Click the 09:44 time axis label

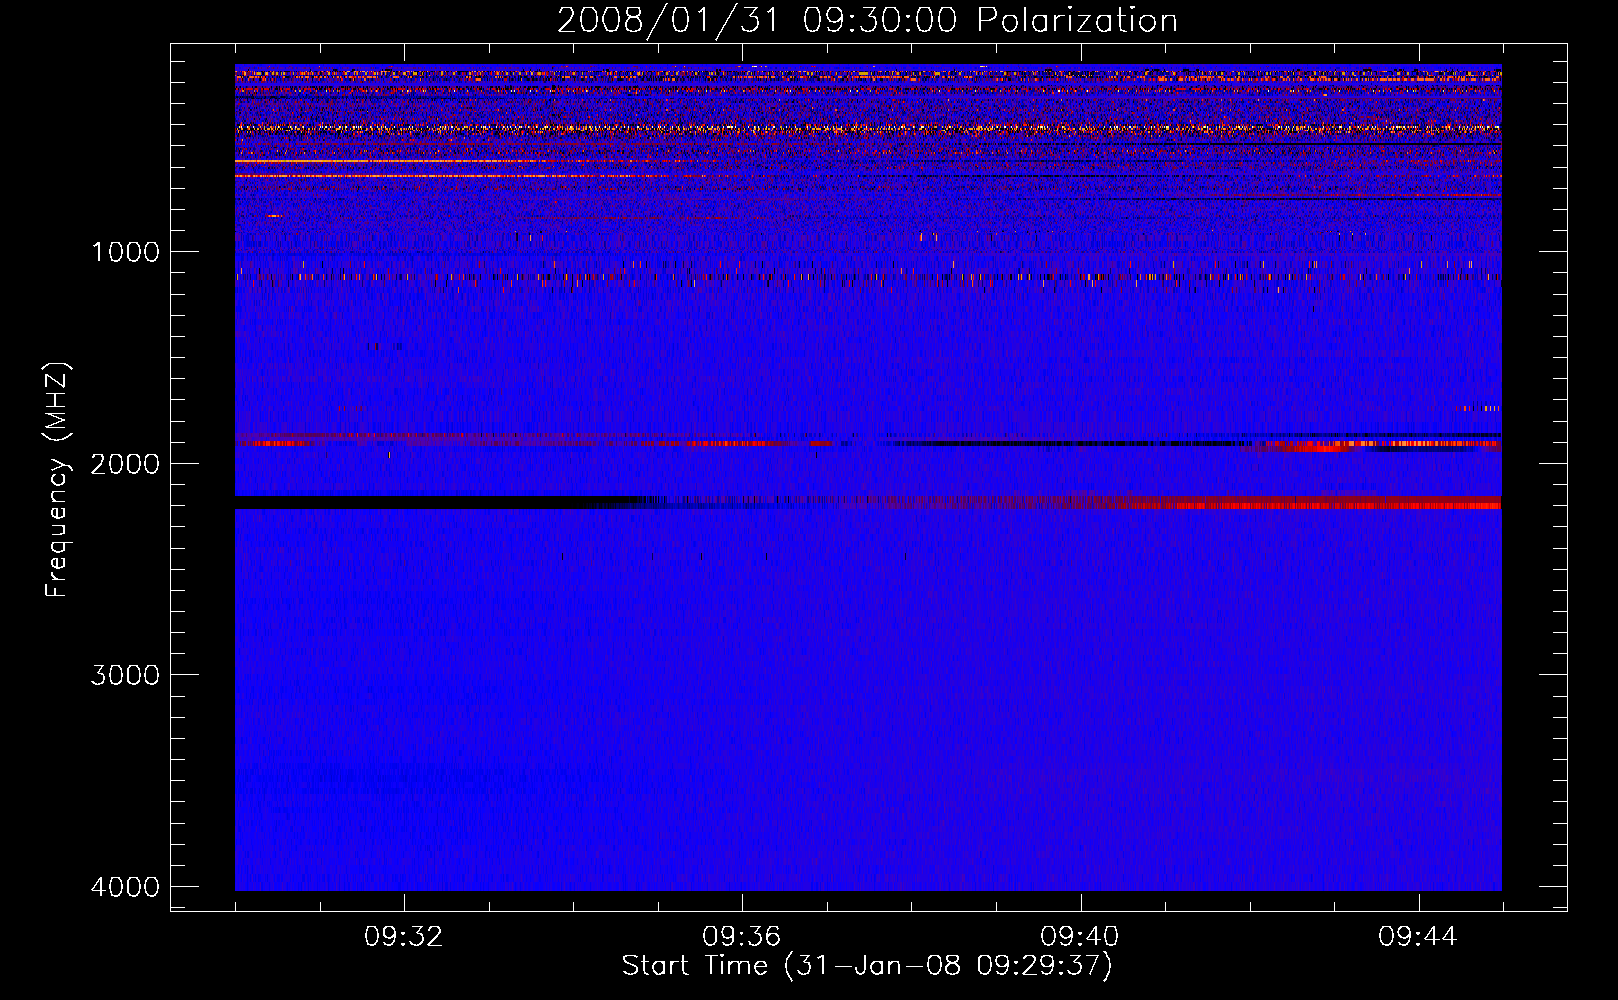point(1418,937)
